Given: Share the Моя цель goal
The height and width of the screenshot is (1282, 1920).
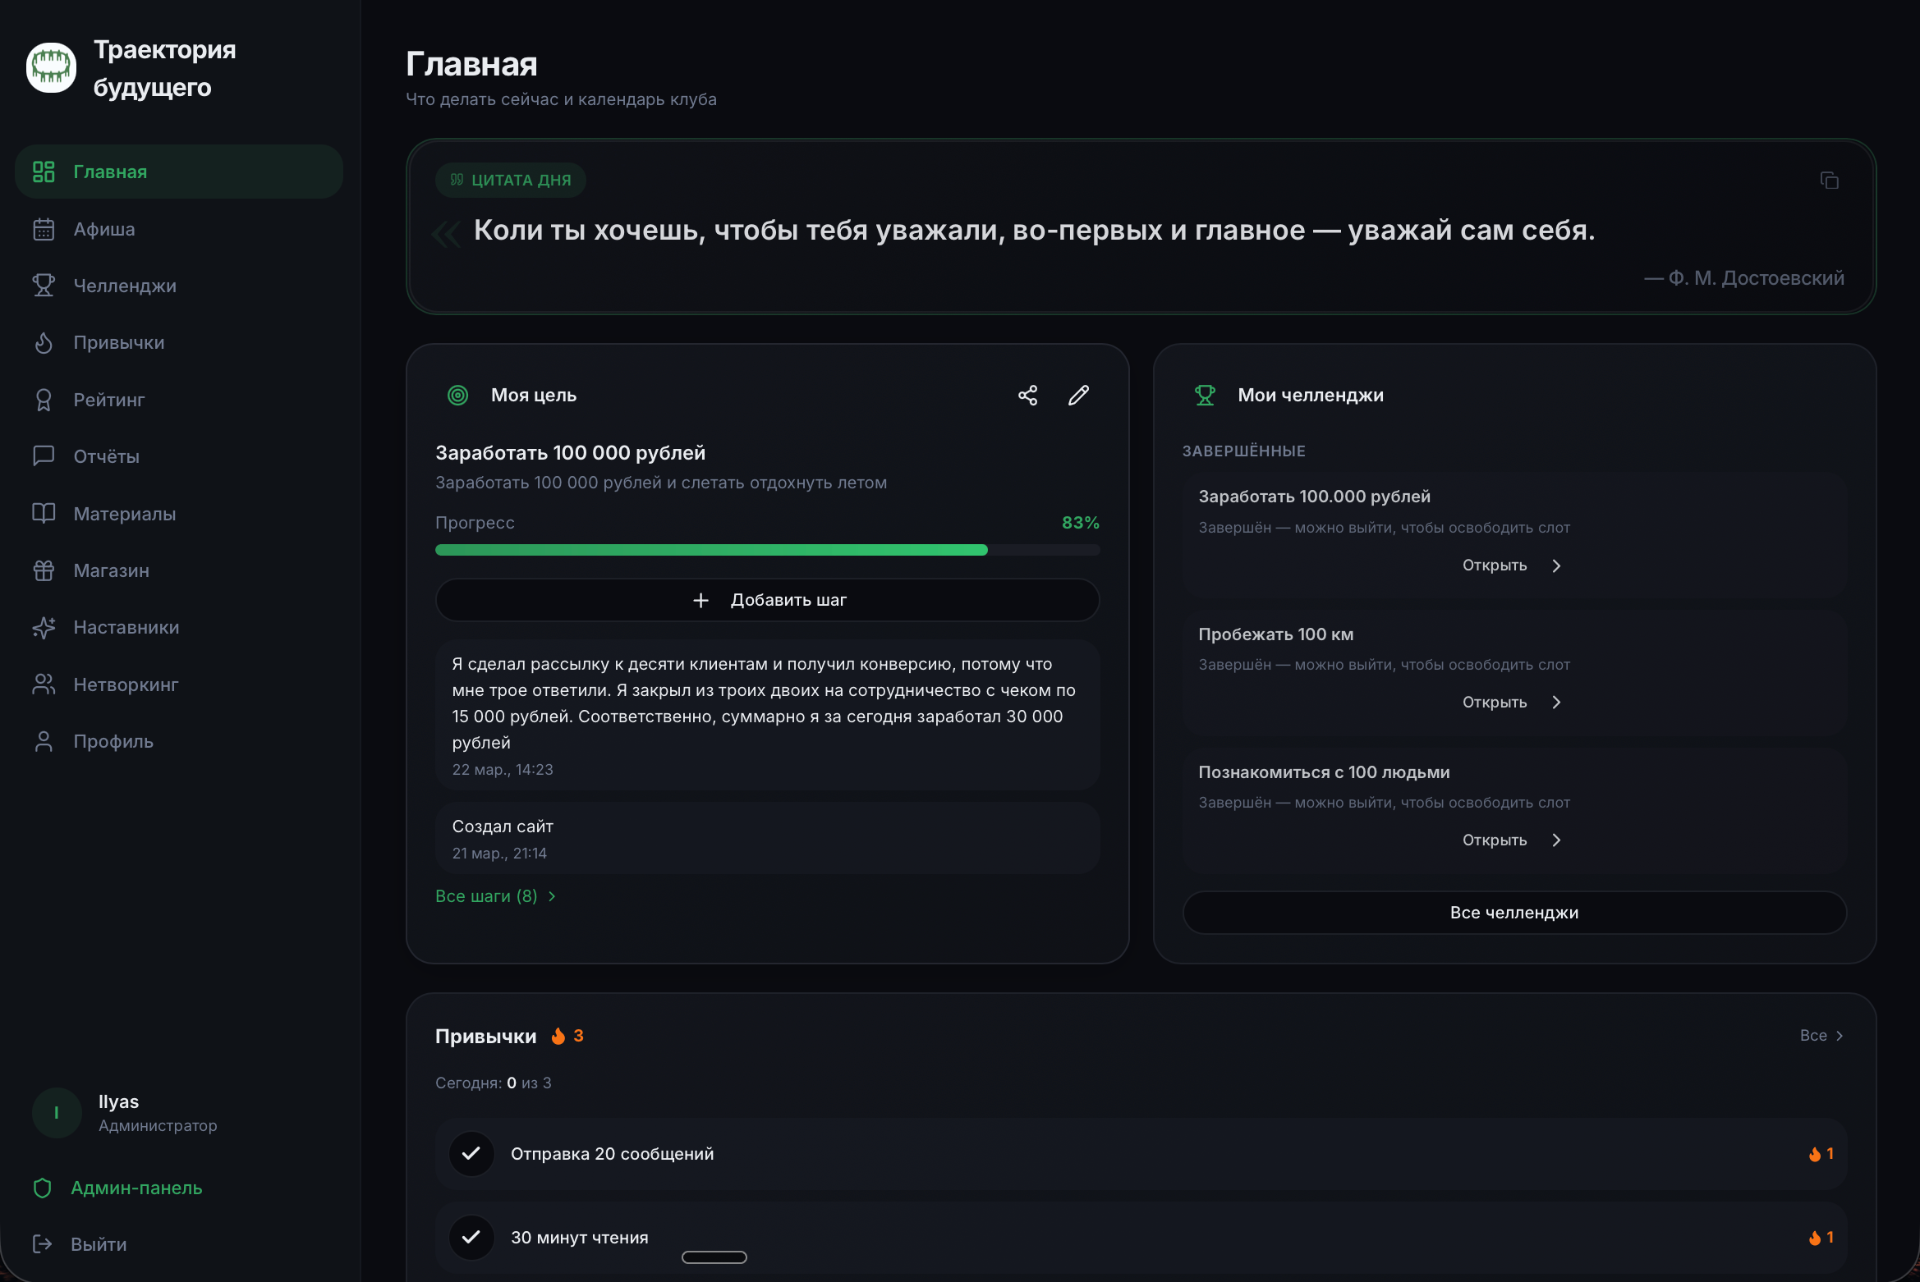Looking at the screenshot, I should coord(1028,395).
